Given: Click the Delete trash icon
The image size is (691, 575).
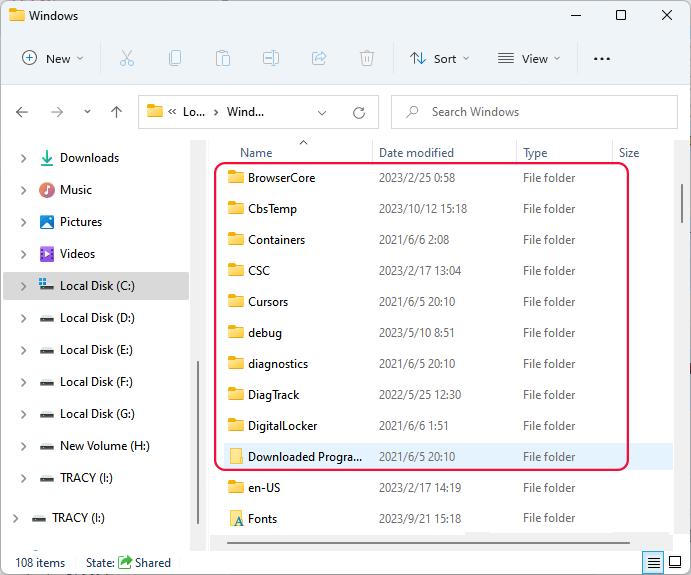Looking at the screenshot, I should coord(367,58).
